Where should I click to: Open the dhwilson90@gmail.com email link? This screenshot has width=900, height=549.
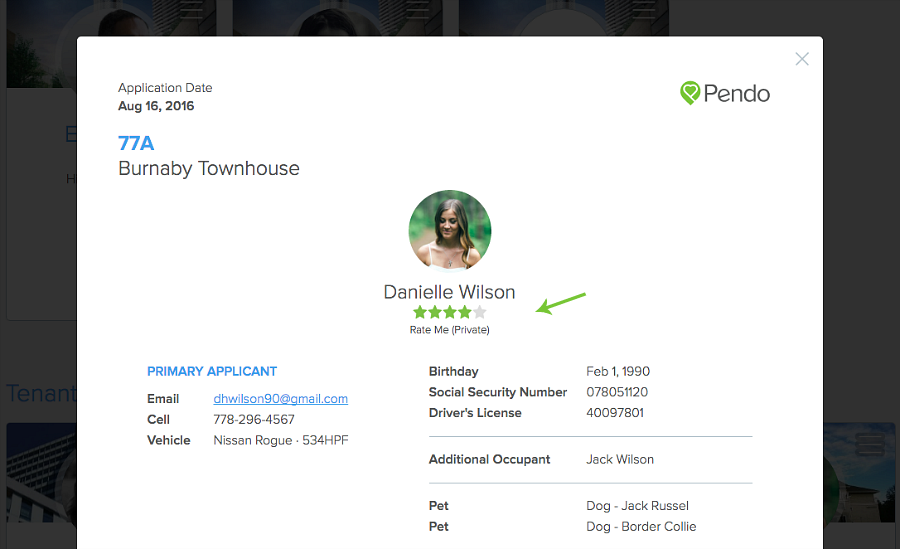pos(280,399)
